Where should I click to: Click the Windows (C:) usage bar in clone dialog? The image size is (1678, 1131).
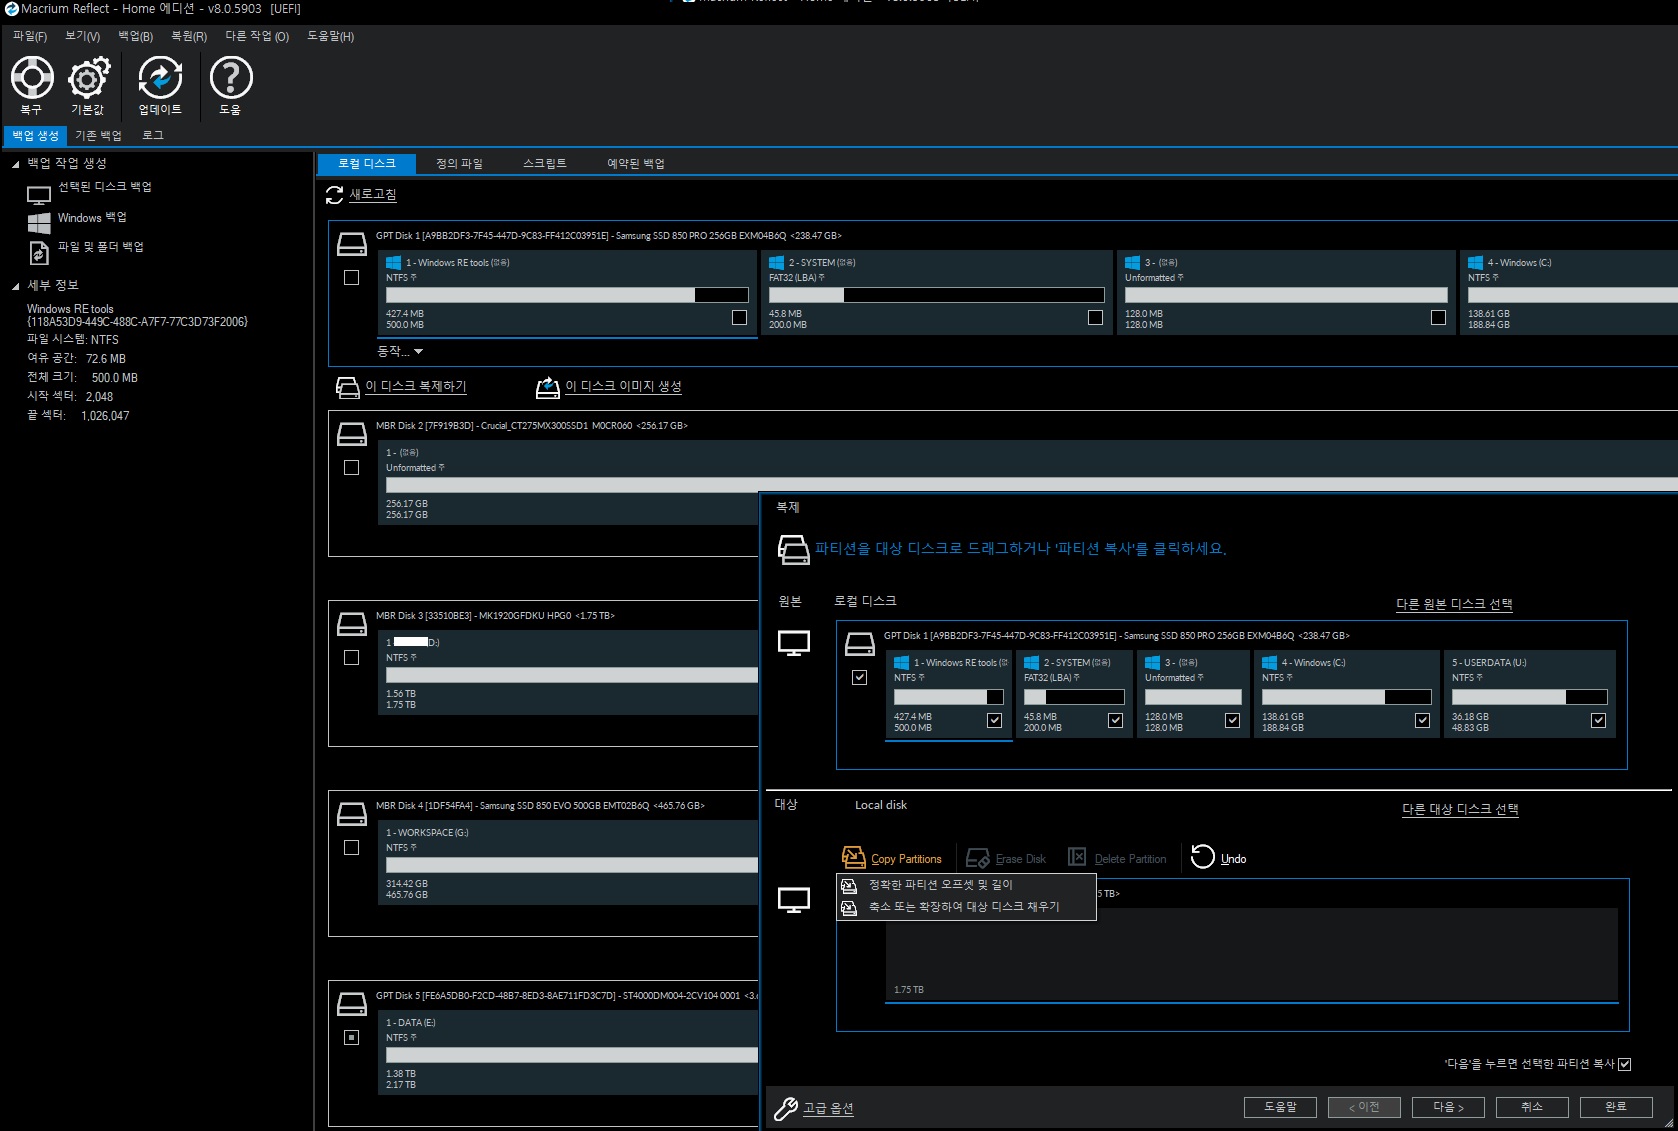[x=1346, y=697]
